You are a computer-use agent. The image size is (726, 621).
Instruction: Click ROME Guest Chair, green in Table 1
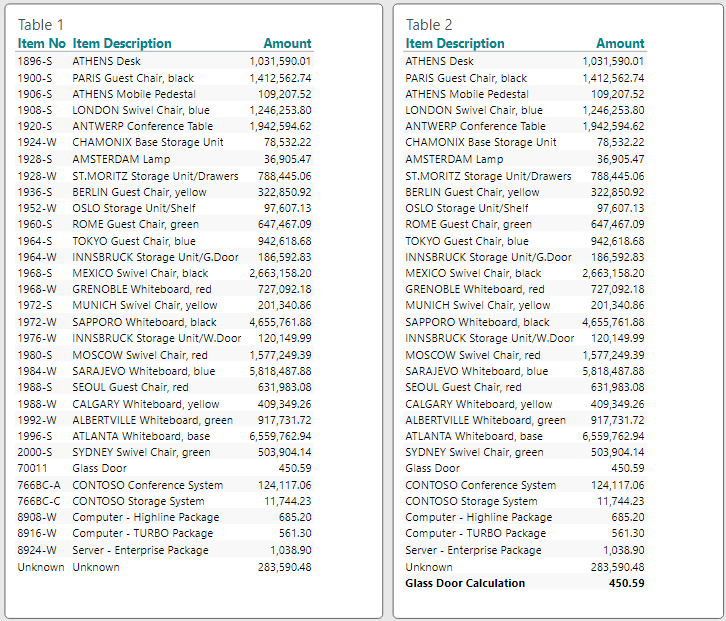coord(136,224)
